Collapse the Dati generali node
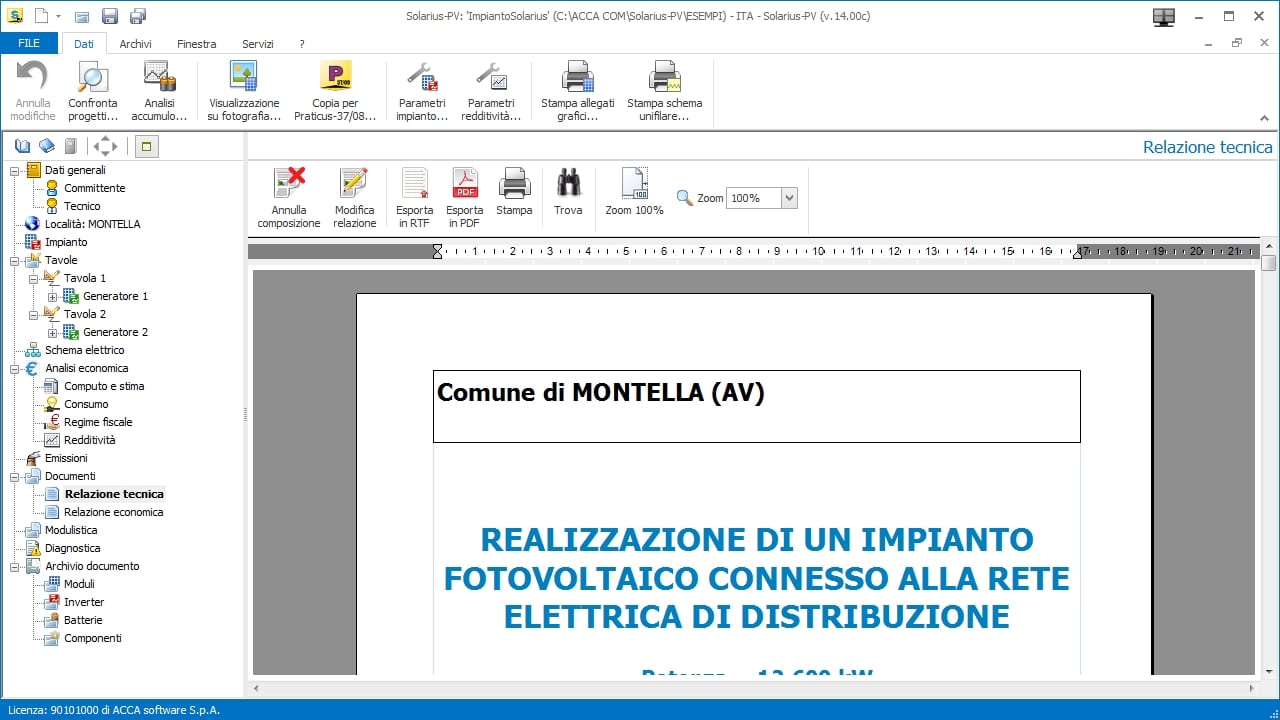This screenshot has height=720, width=1280. point(15,170)
